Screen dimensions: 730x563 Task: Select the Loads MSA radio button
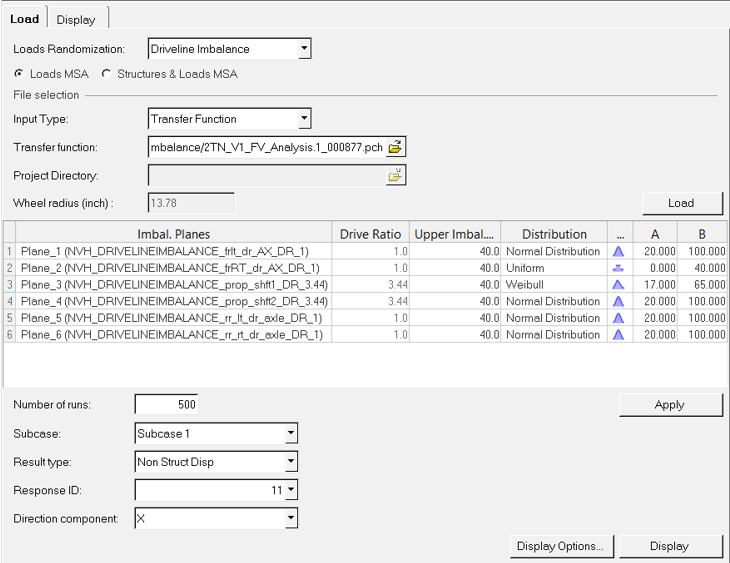(x=19, y=74)
